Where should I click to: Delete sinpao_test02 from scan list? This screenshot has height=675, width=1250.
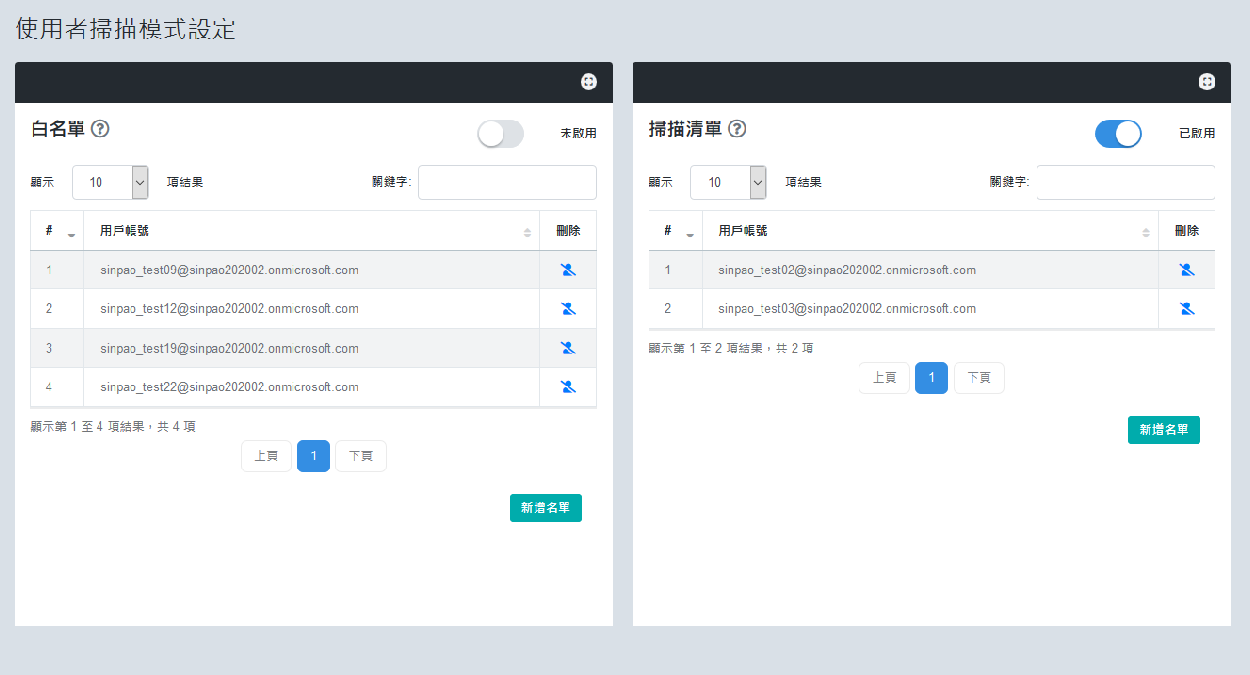[x=1186, y=270]
